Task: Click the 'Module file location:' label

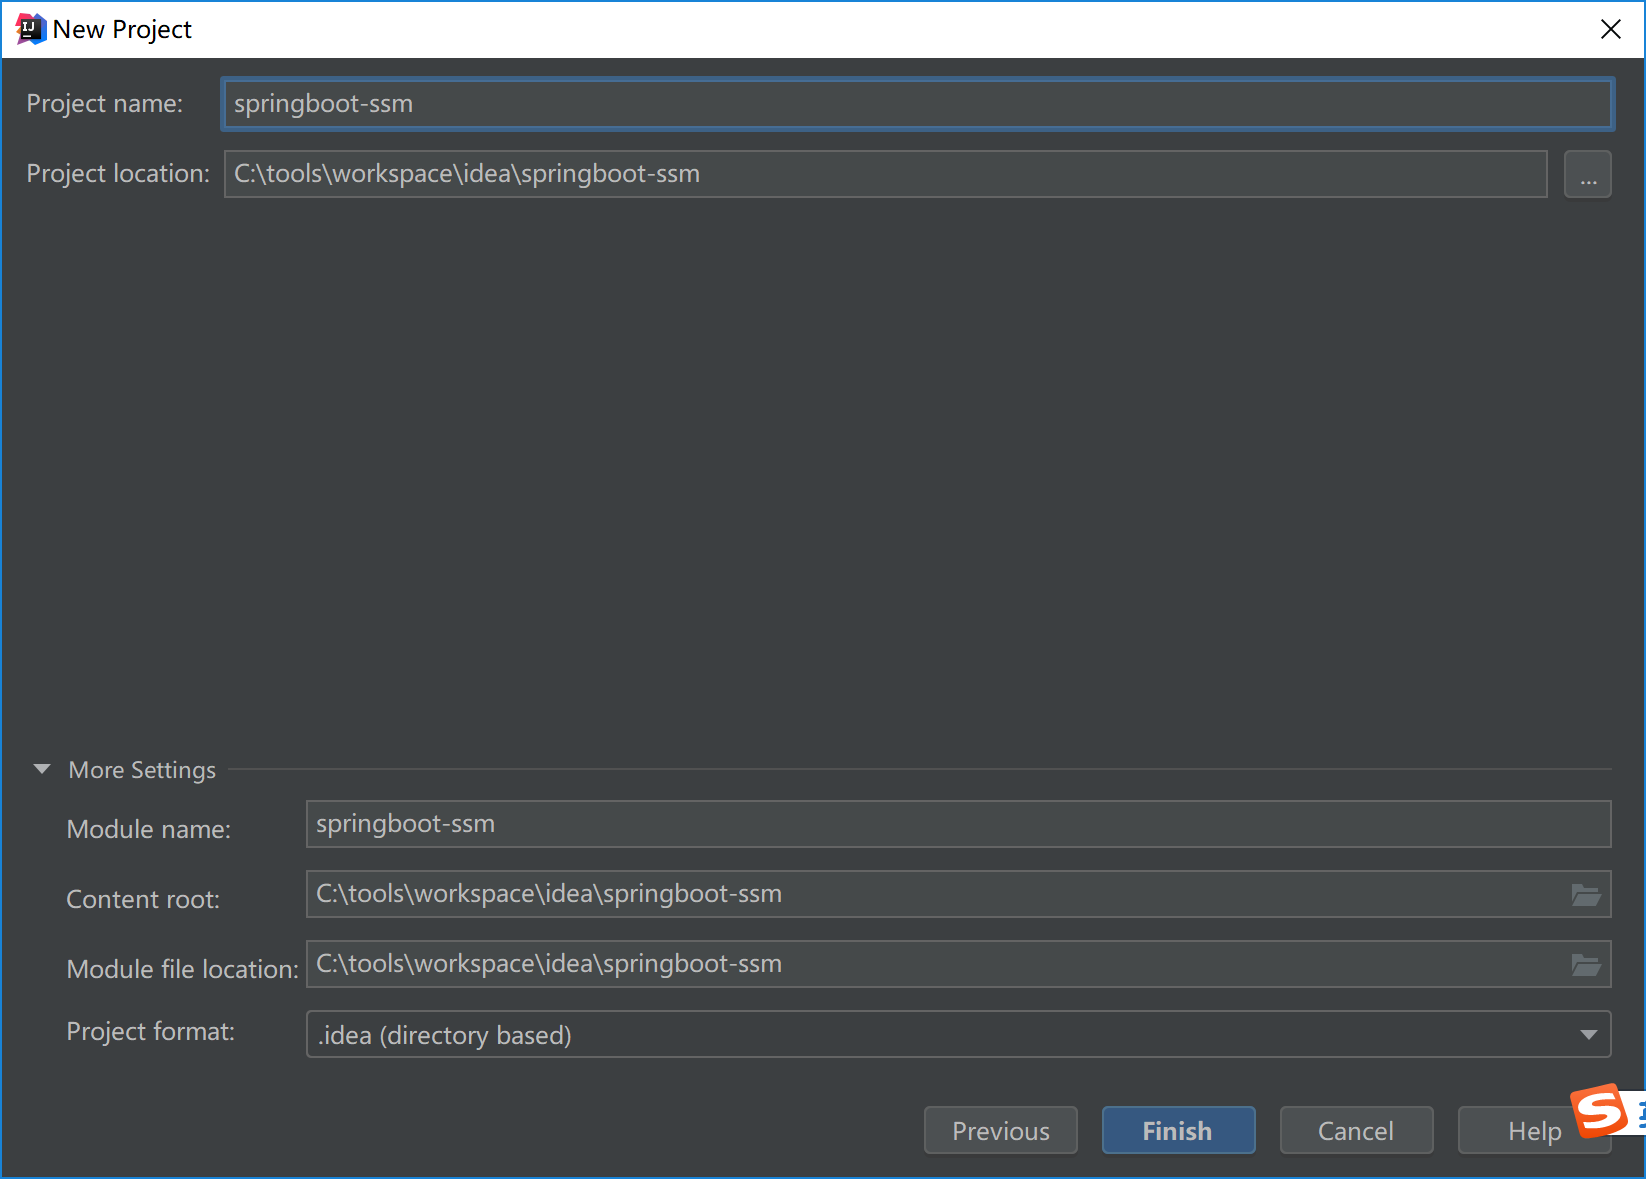Action: (x=183, y=969)
